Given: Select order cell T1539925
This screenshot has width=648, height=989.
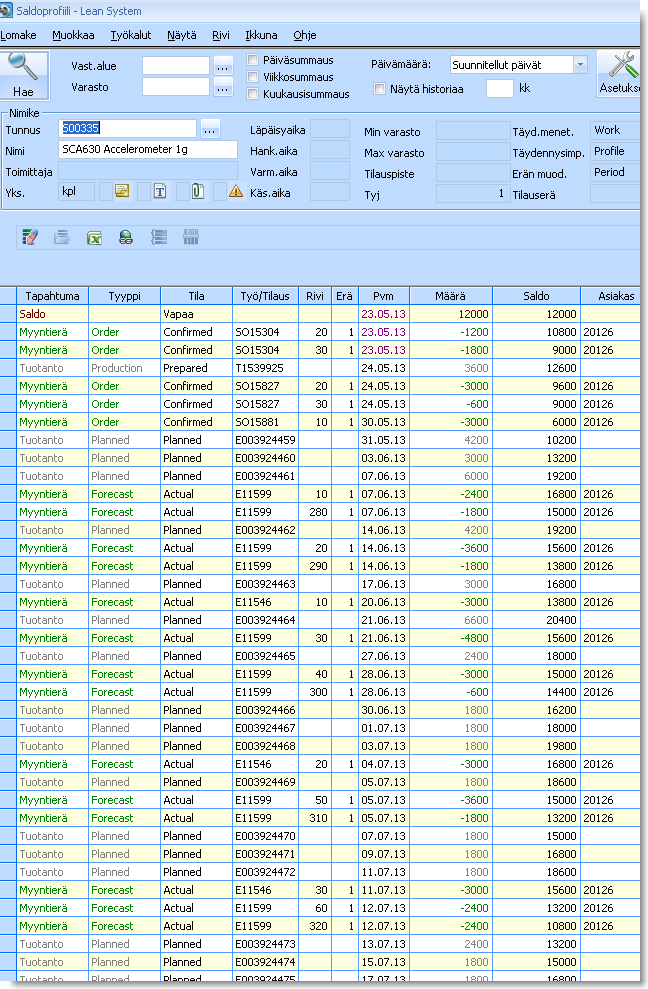Looking at the screenshot, I should [x=265, y=368].
